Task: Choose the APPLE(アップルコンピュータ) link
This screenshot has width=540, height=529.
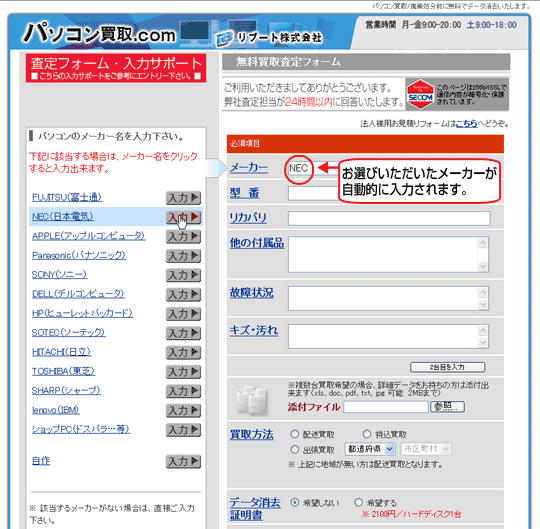Action: pyautogui.click(x=89, y=236)
